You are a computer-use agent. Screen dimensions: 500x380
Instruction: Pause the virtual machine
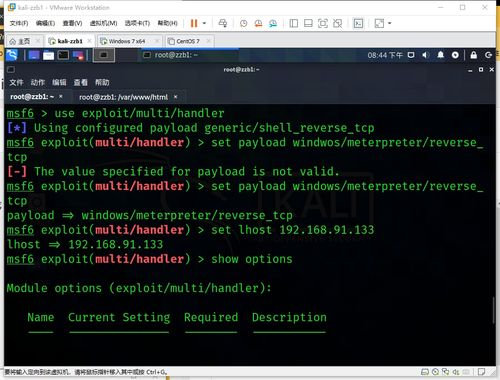point(194,23)
